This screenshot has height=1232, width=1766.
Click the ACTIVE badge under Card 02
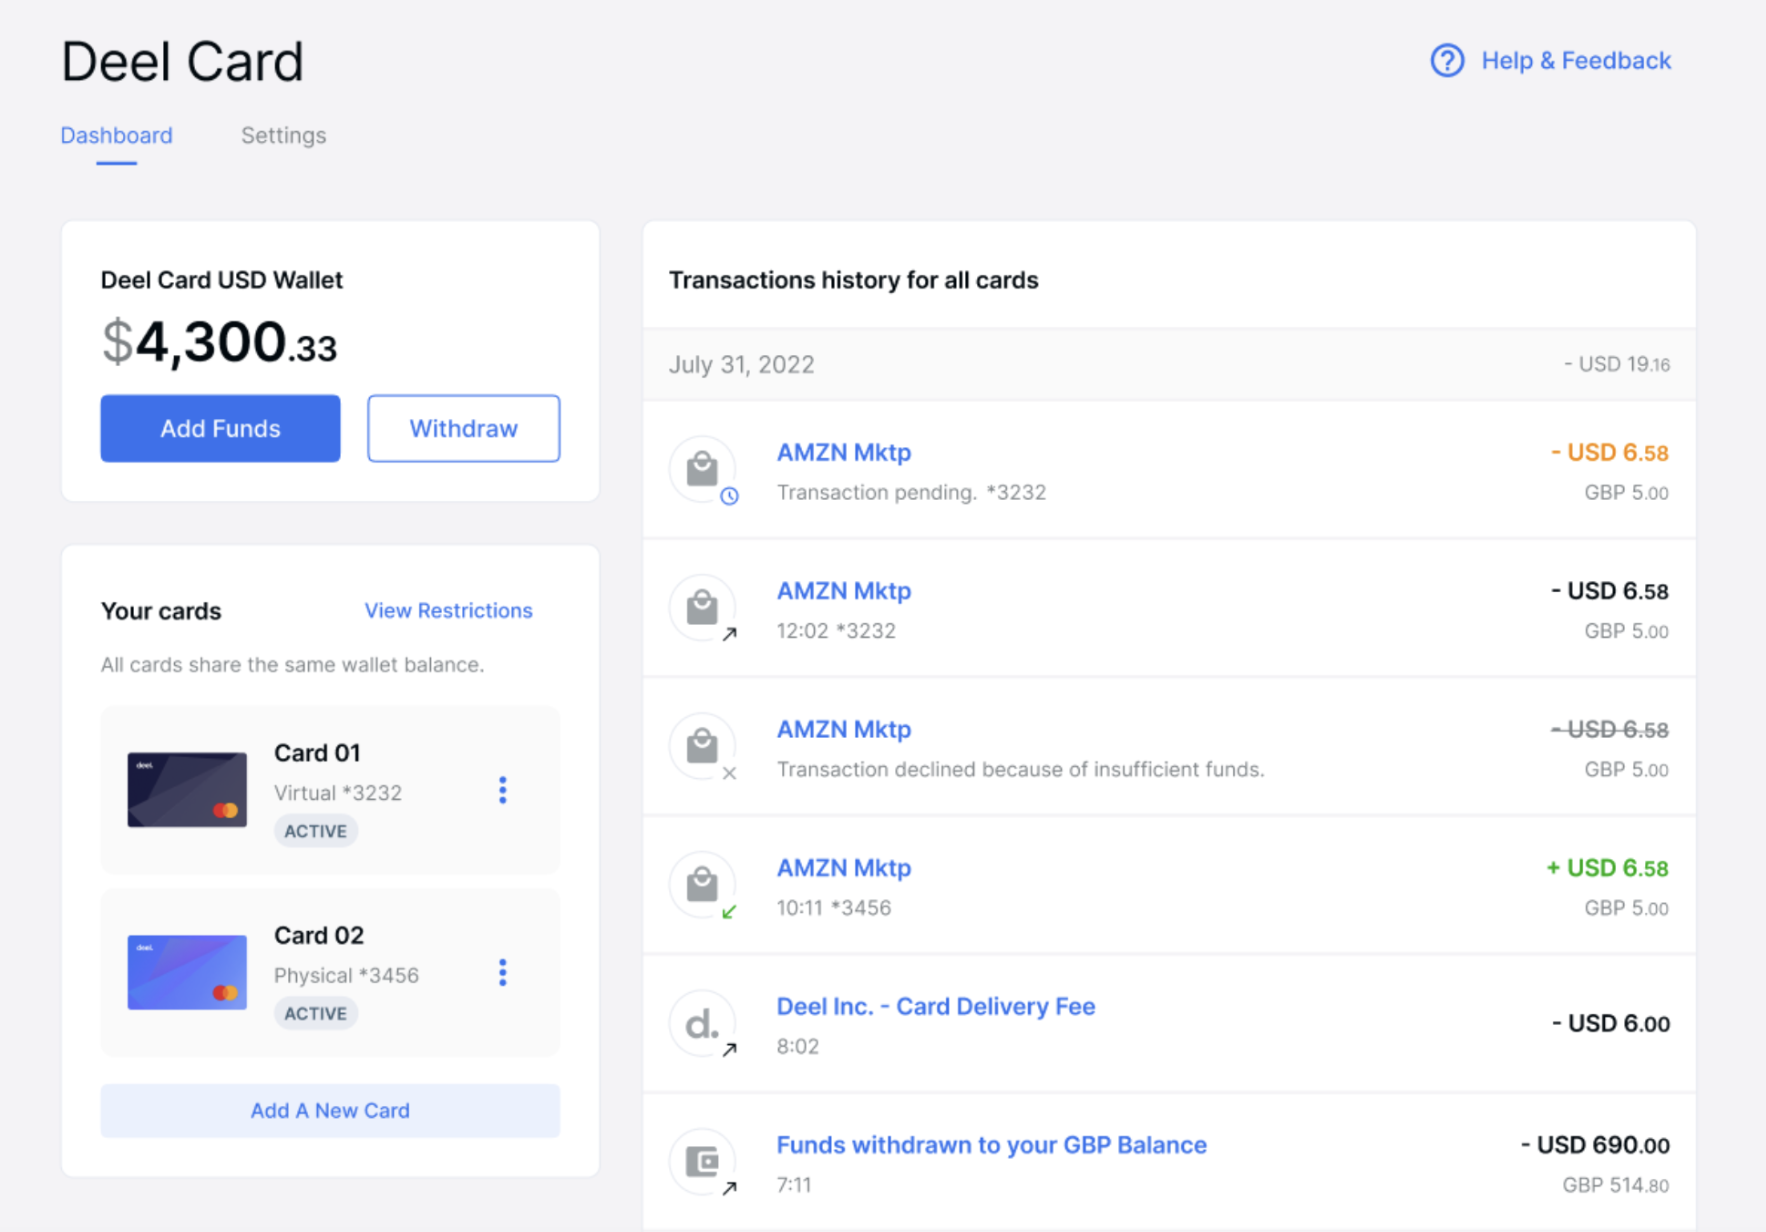click(315, 1013)
